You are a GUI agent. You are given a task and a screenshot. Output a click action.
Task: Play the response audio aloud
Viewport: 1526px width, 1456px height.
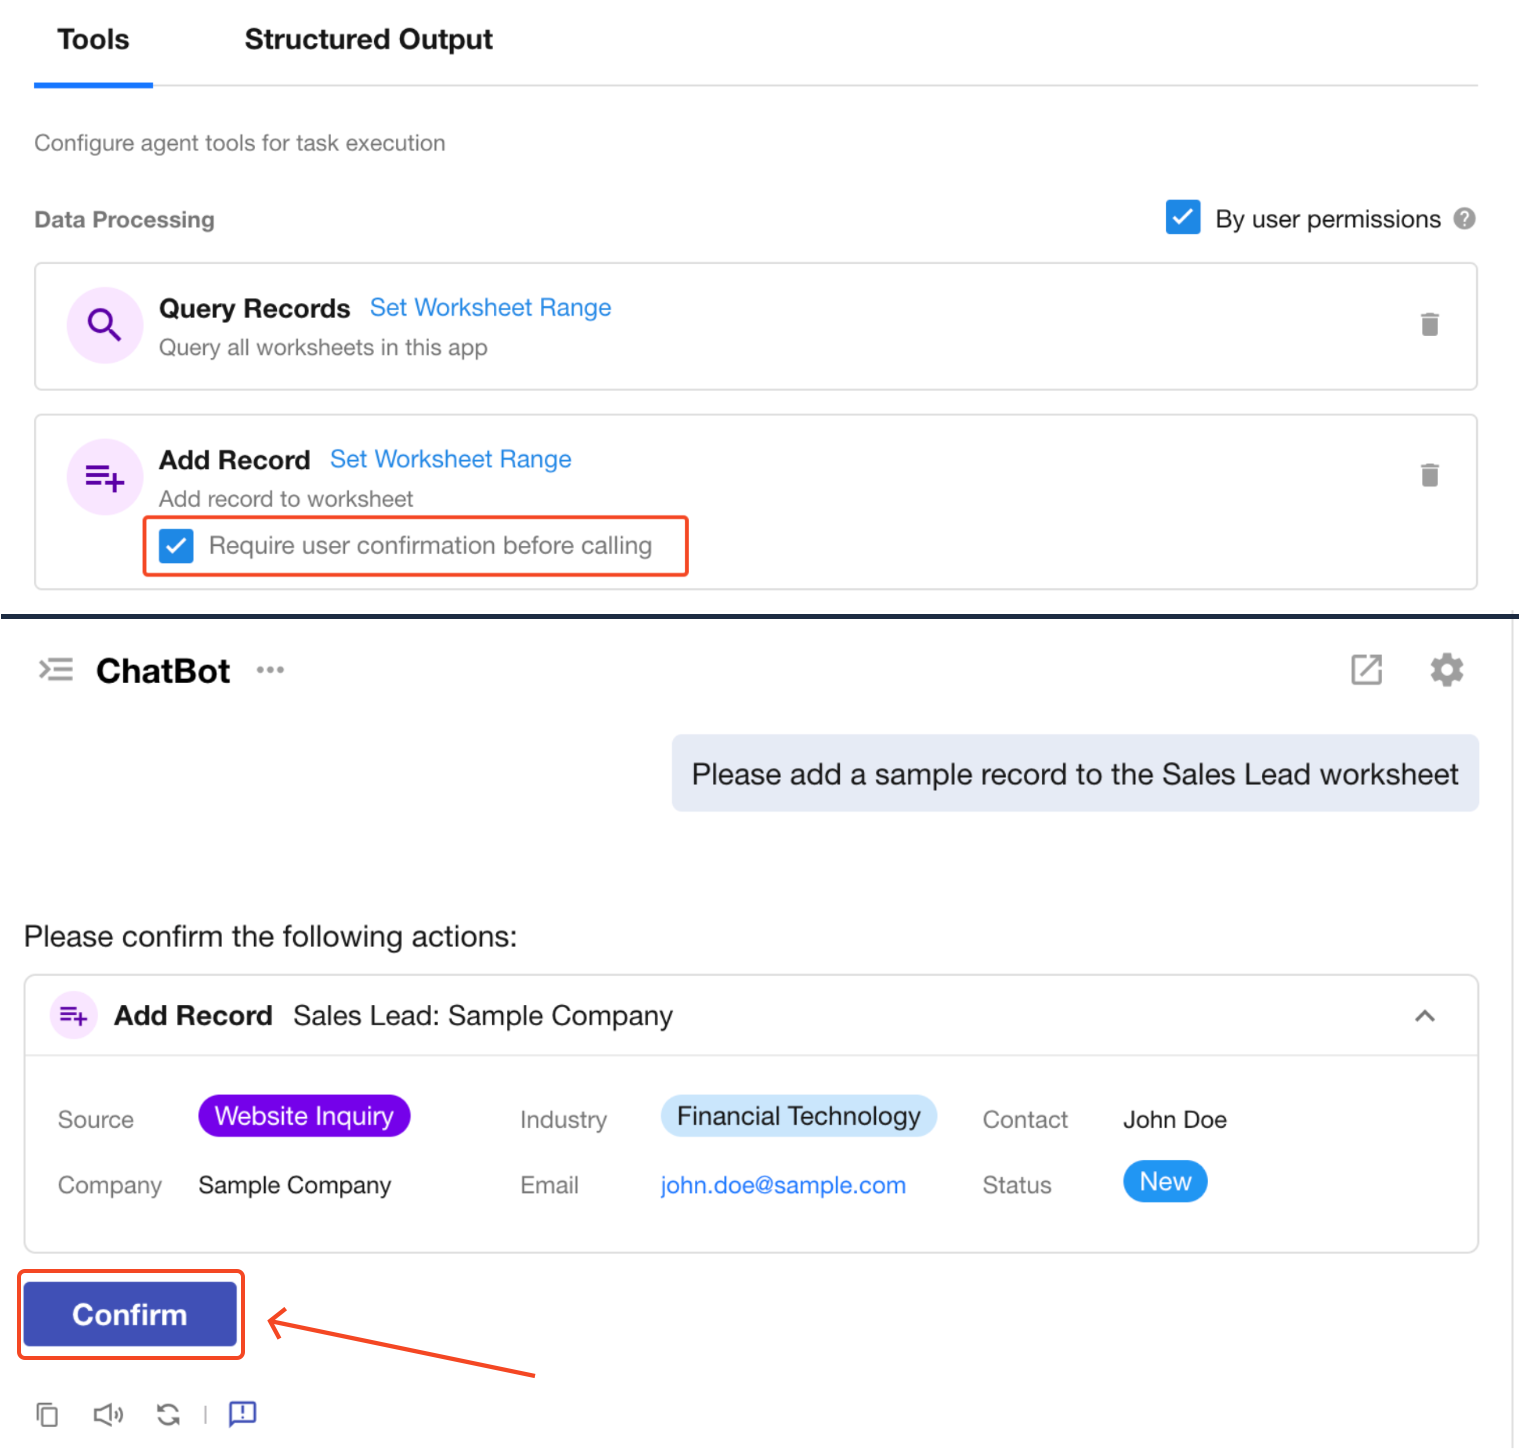coord(108,1414)
